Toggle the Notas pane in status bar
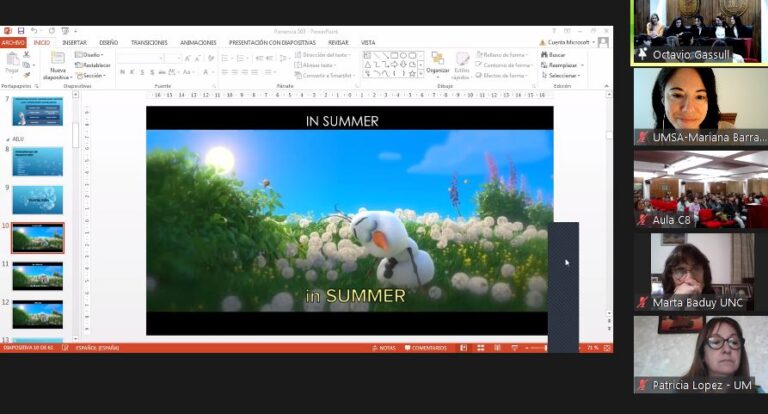768x414 pixels. coord(384,348)
